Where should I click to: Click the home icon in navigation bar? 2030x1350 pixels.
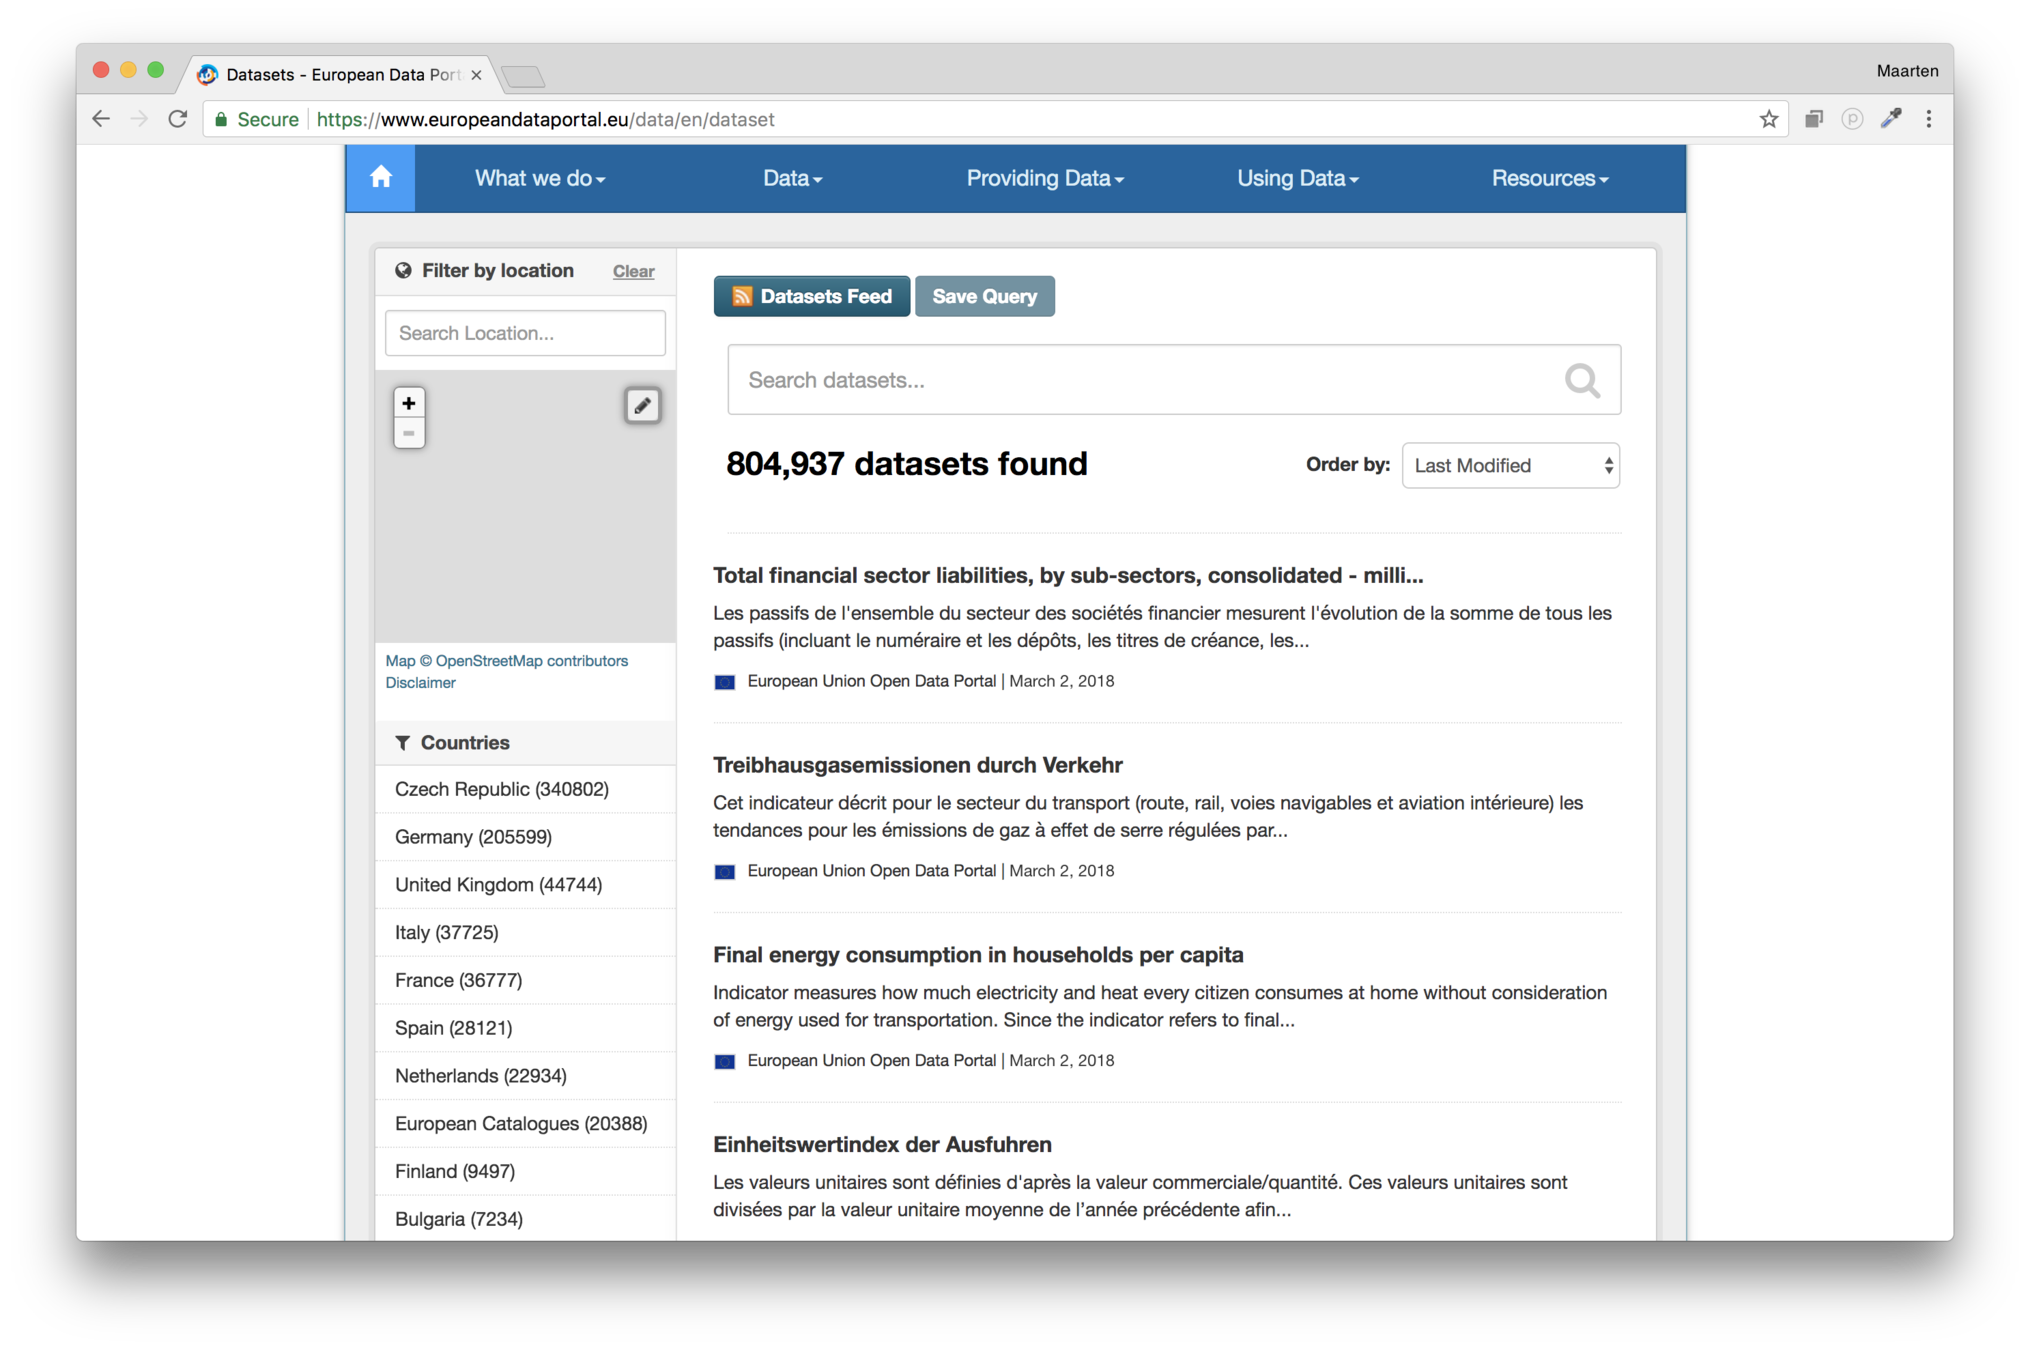[380, 178]
